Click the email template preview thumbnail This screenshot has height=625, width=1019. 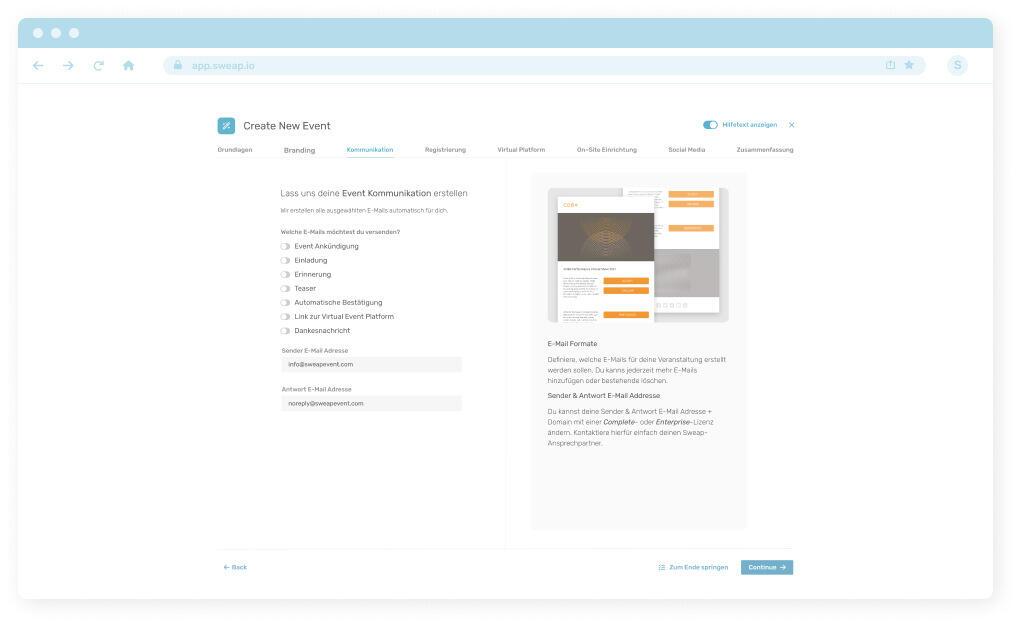[638, 255]
